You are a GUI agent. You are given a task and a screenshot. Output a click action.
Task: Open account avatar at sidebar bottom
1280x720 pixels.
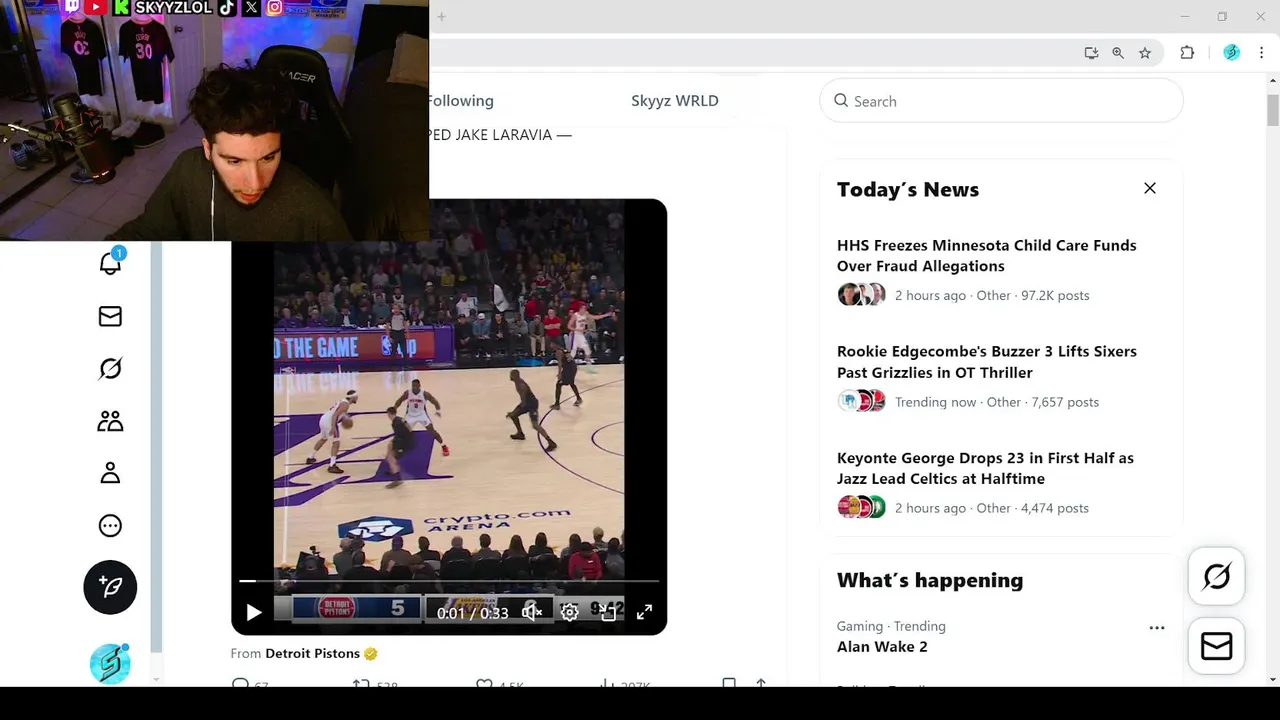click(110, 664)
